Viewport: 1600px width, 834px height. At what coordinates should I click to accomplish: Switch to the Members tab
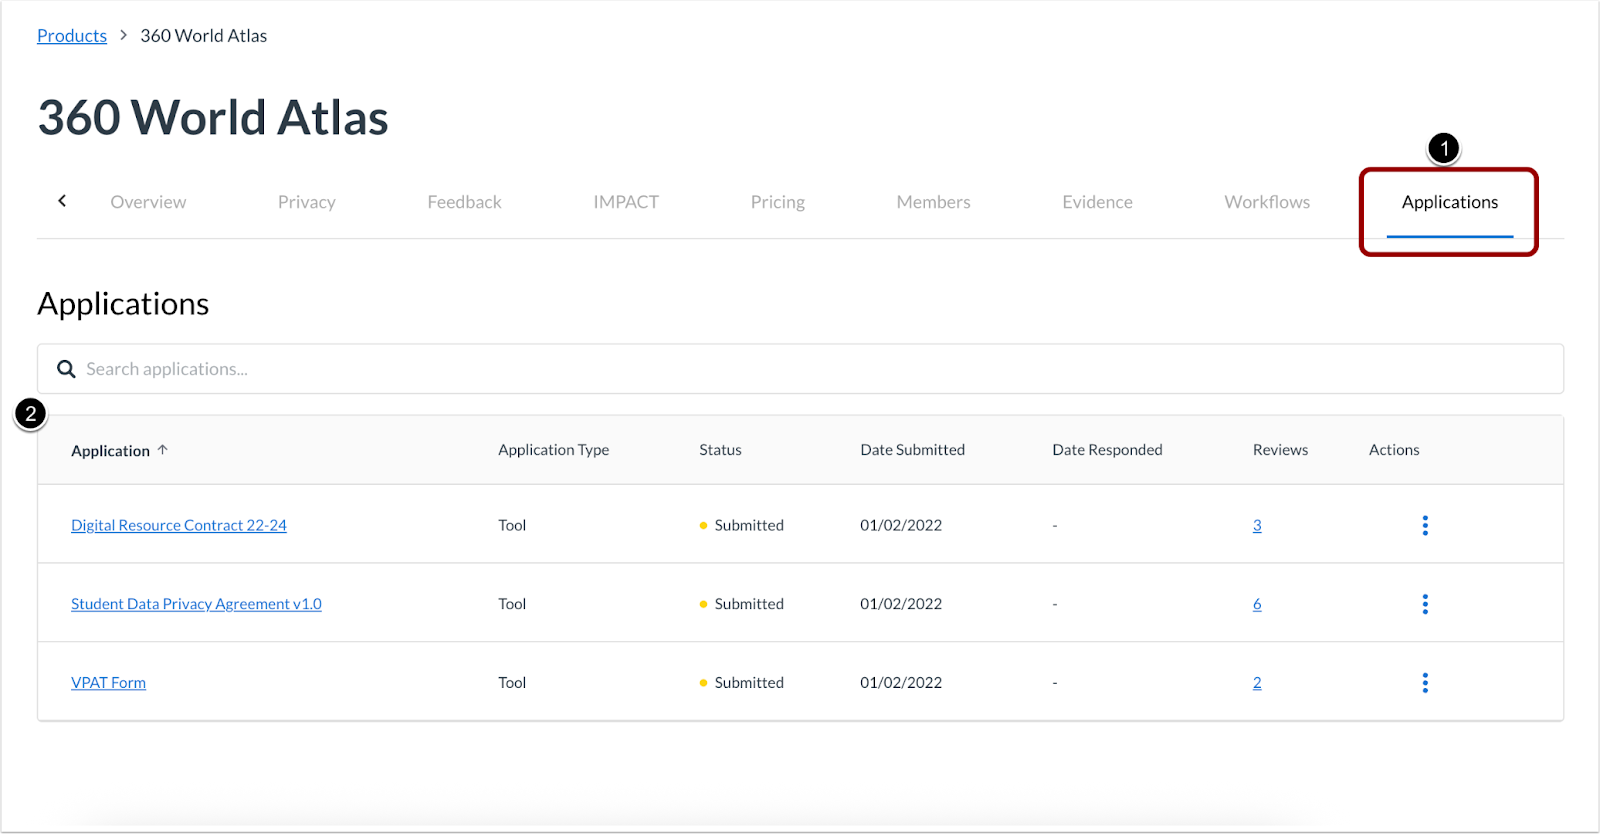(933, 202)
